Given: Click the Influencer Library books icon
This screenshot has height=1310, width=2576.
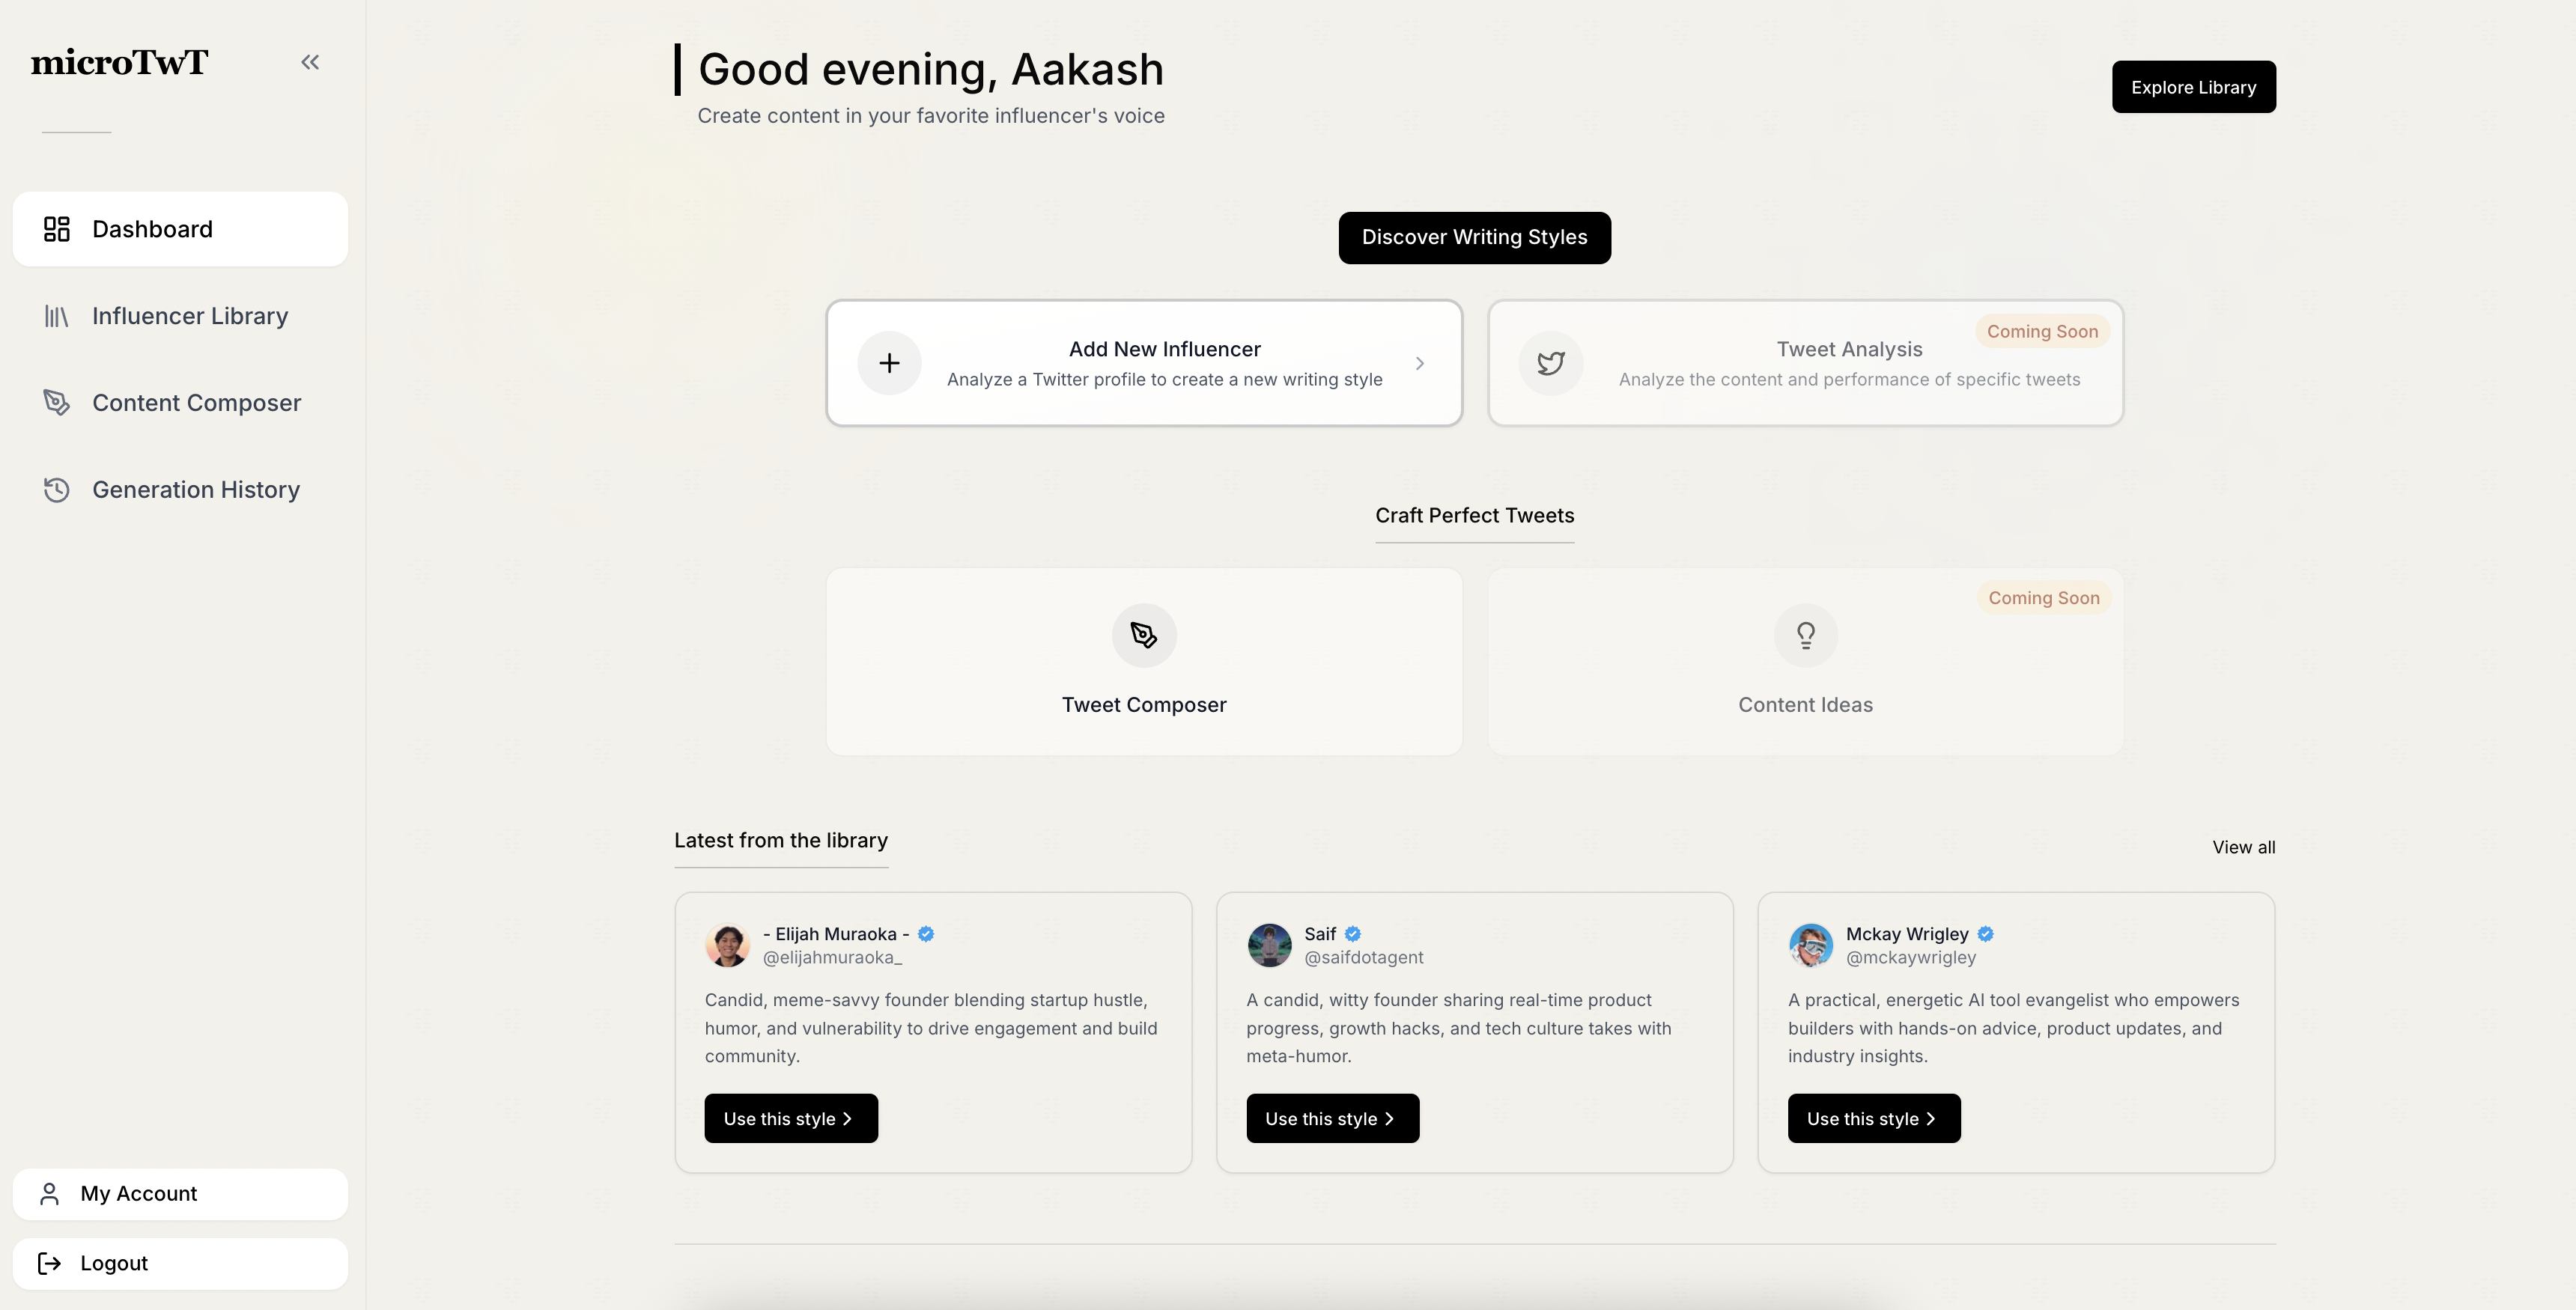Looking at the screenshot, I should pos(57,316).
